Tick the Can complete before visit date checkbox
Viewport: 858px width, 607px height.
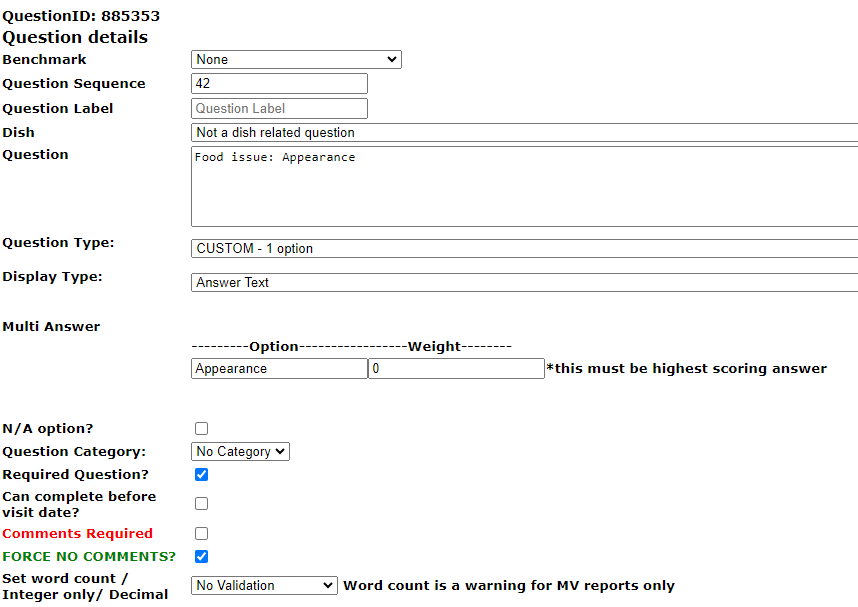pos(202,504)
